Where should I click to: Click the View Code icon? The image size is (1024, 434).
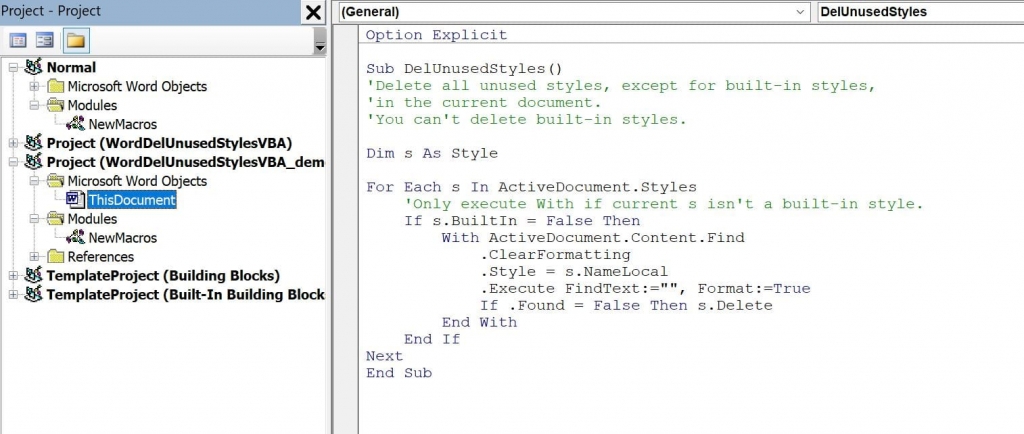[x=18, y=40]
